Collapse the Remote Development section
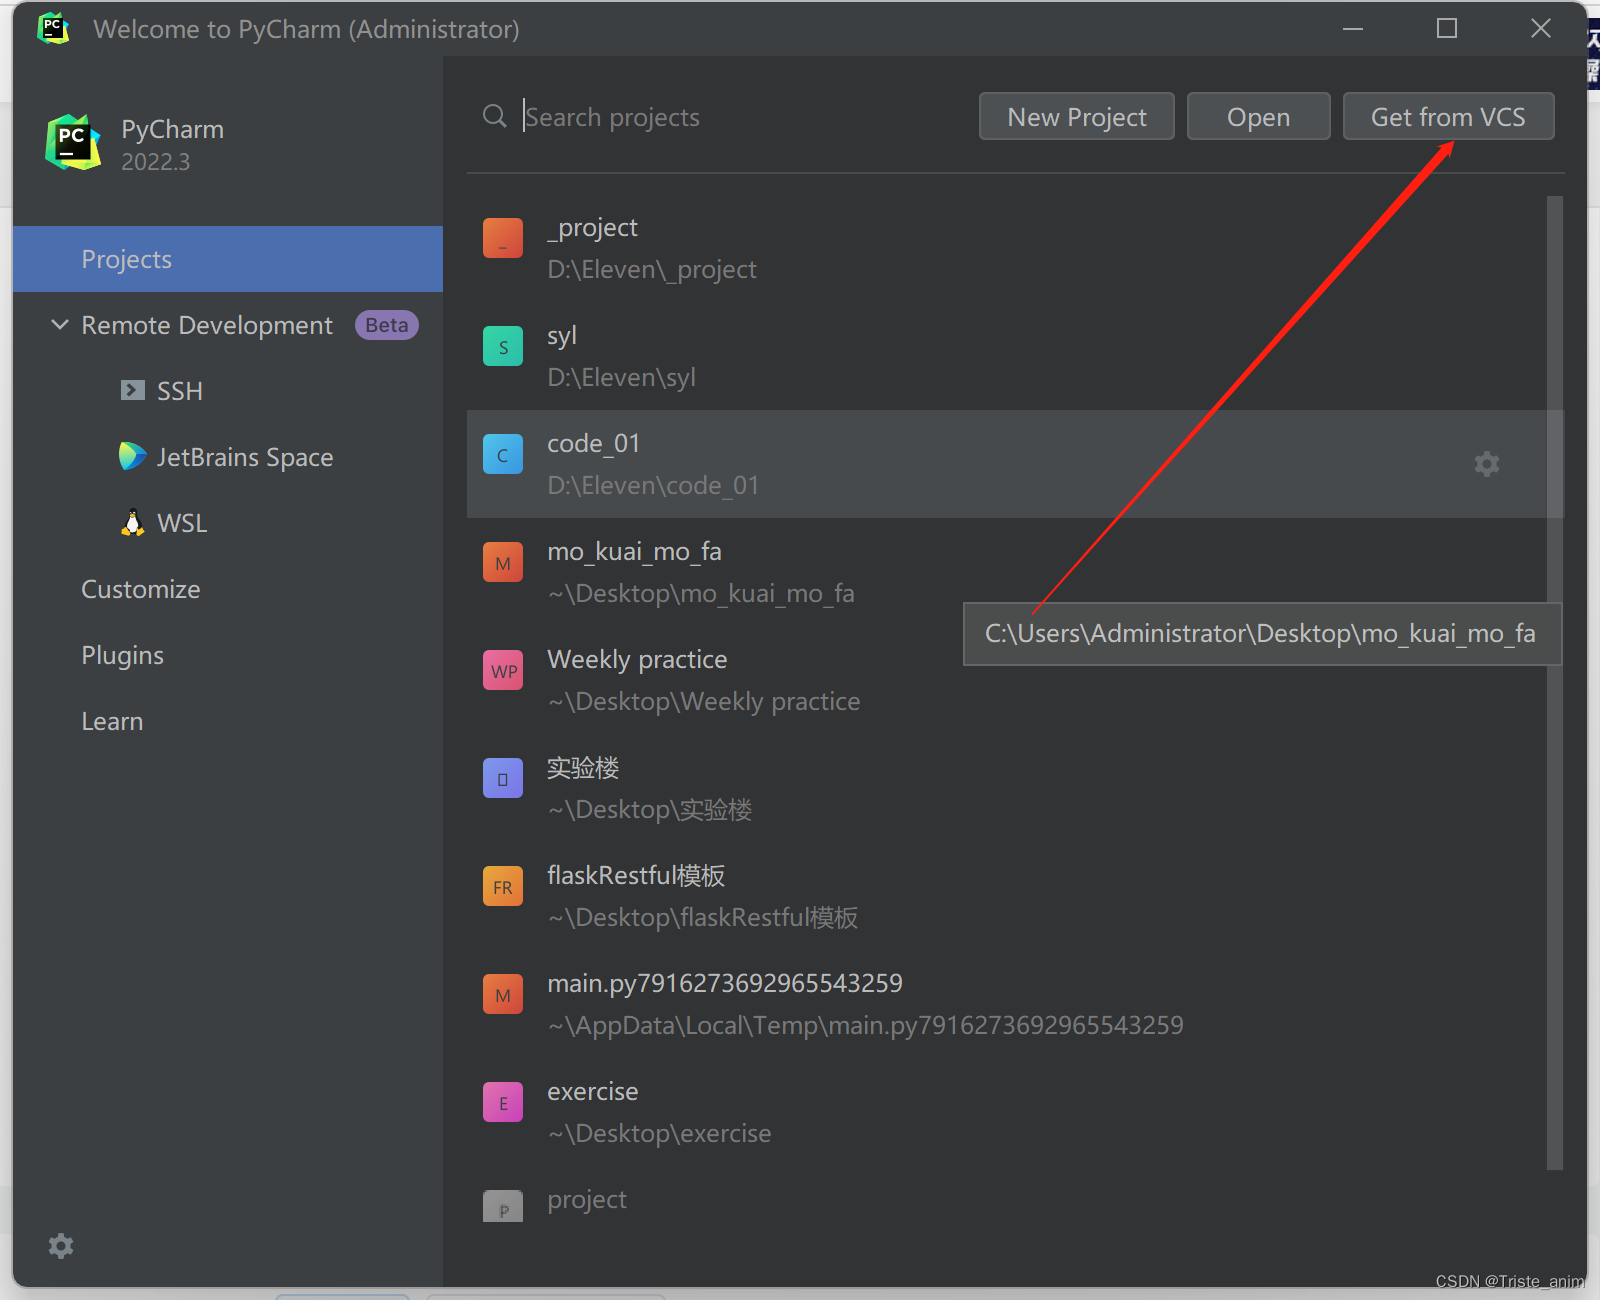Screen dimensions: 1600x1300 tap(60, 325)
